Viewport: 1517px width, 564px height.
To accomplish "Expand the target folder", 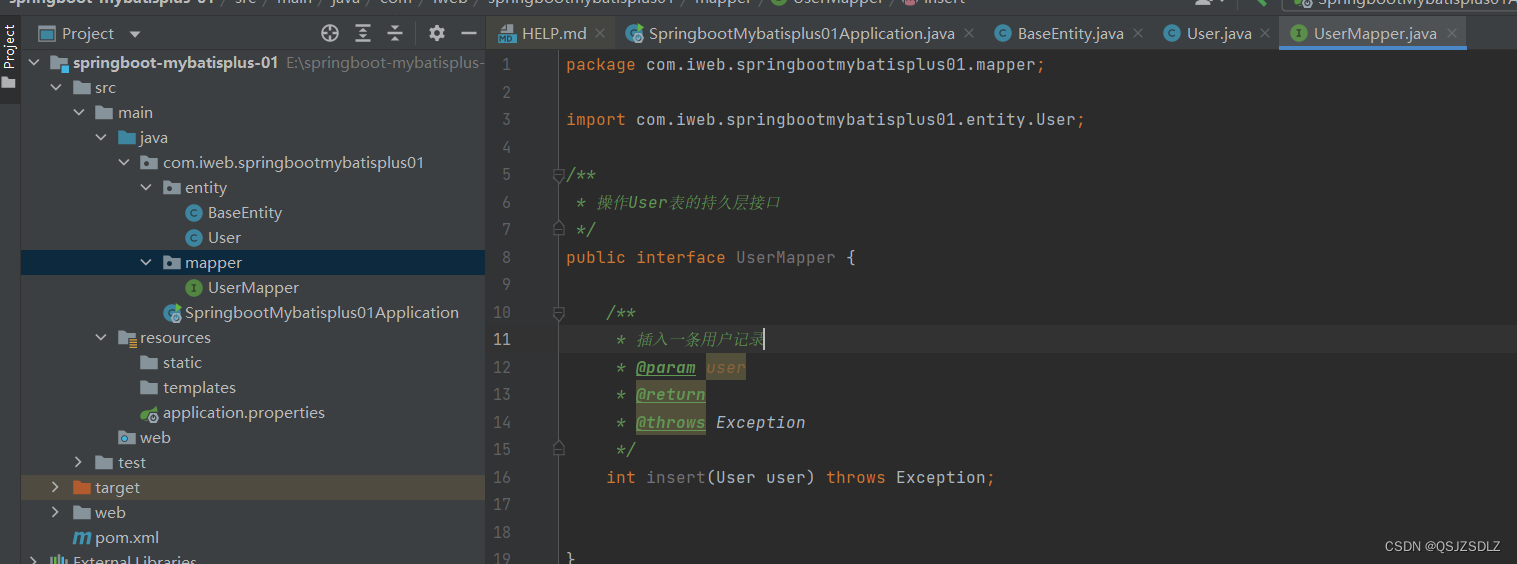I will [56, 488].
